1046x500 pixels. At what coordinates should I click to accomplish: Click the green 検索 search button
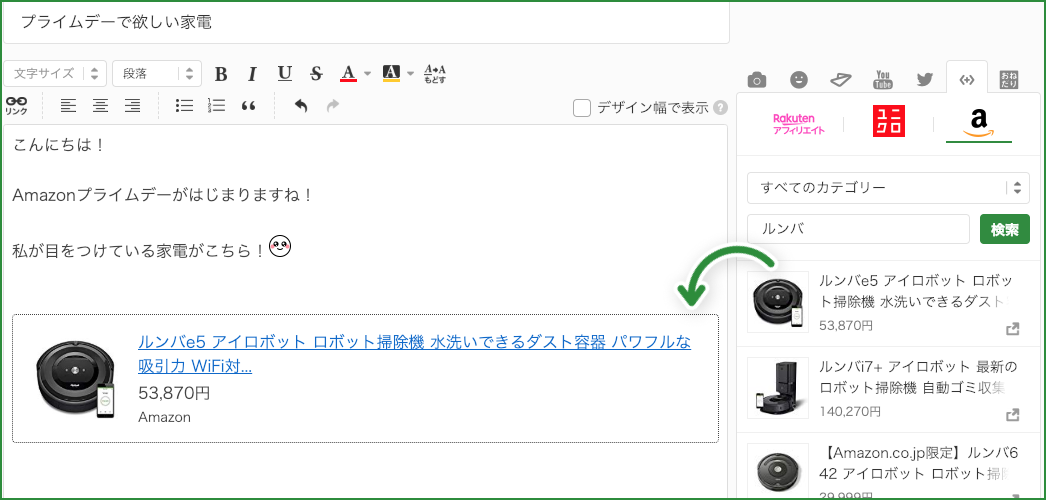[1005, 229]
